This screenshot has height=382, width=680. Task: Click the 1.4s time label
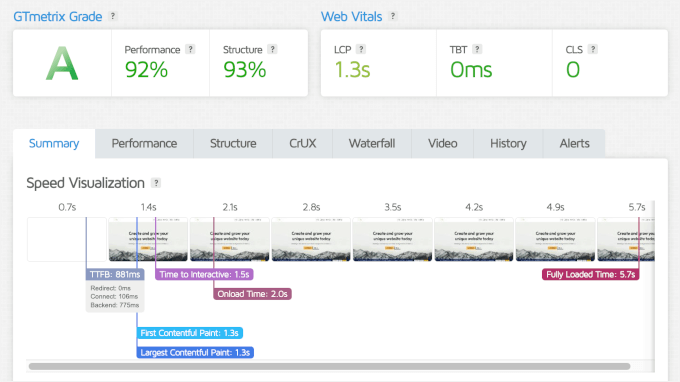(x=148, y=207)
